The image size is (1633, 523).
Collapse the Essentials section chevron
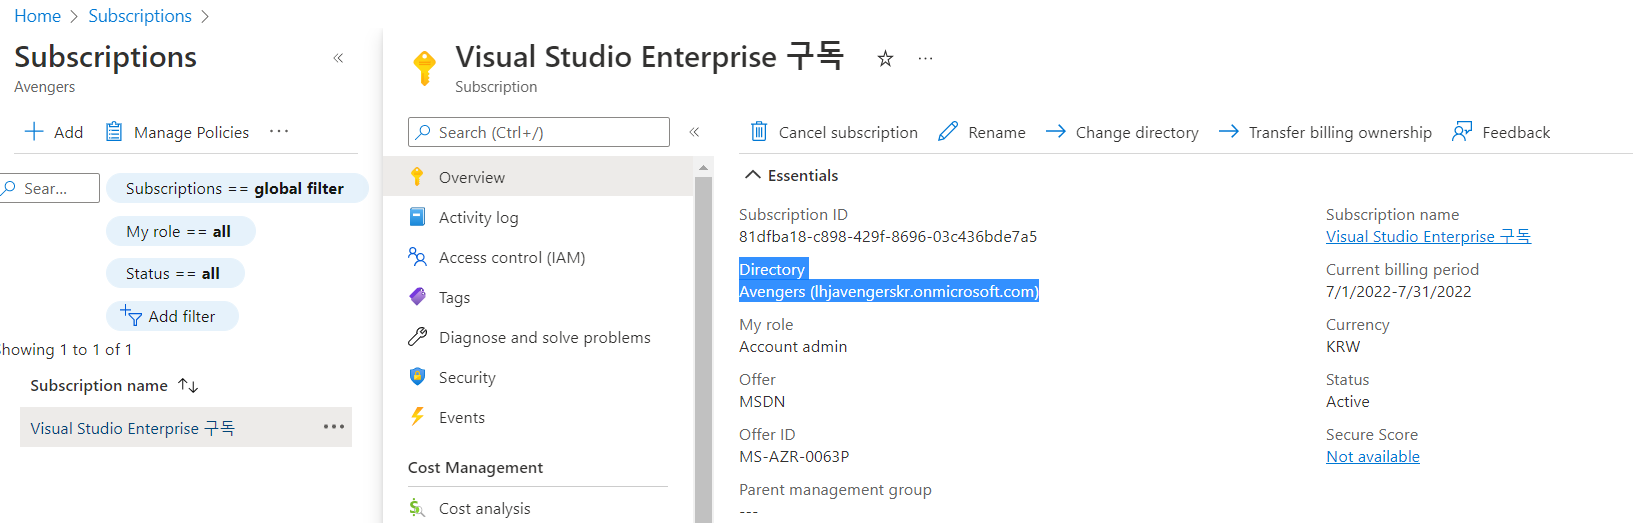753,175
